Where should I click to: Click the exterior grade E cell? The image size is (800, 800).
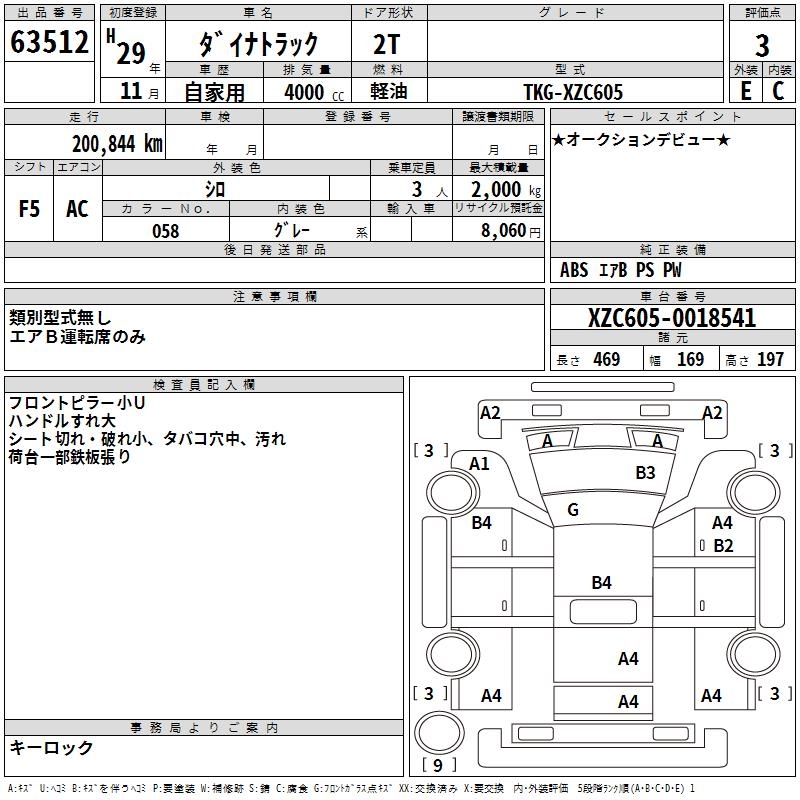745,91
